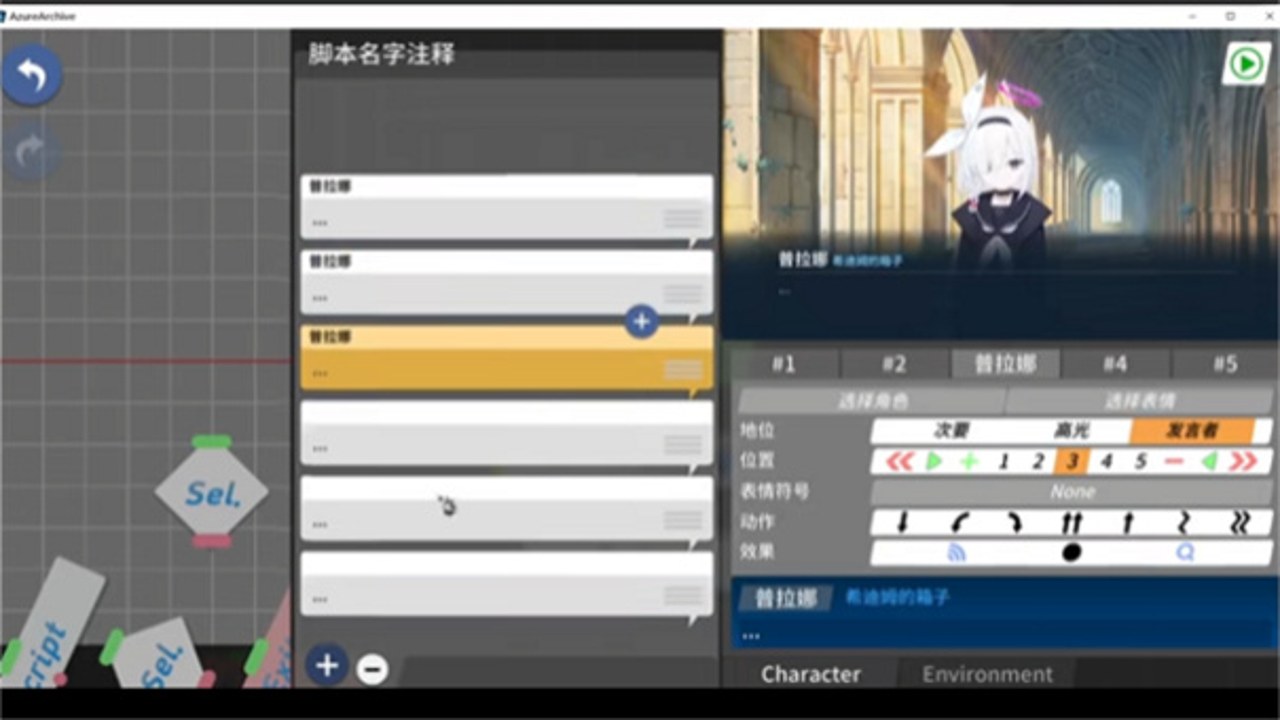Apply the blue magnifier effect in the 效果 row

[x=1185, y=552]
